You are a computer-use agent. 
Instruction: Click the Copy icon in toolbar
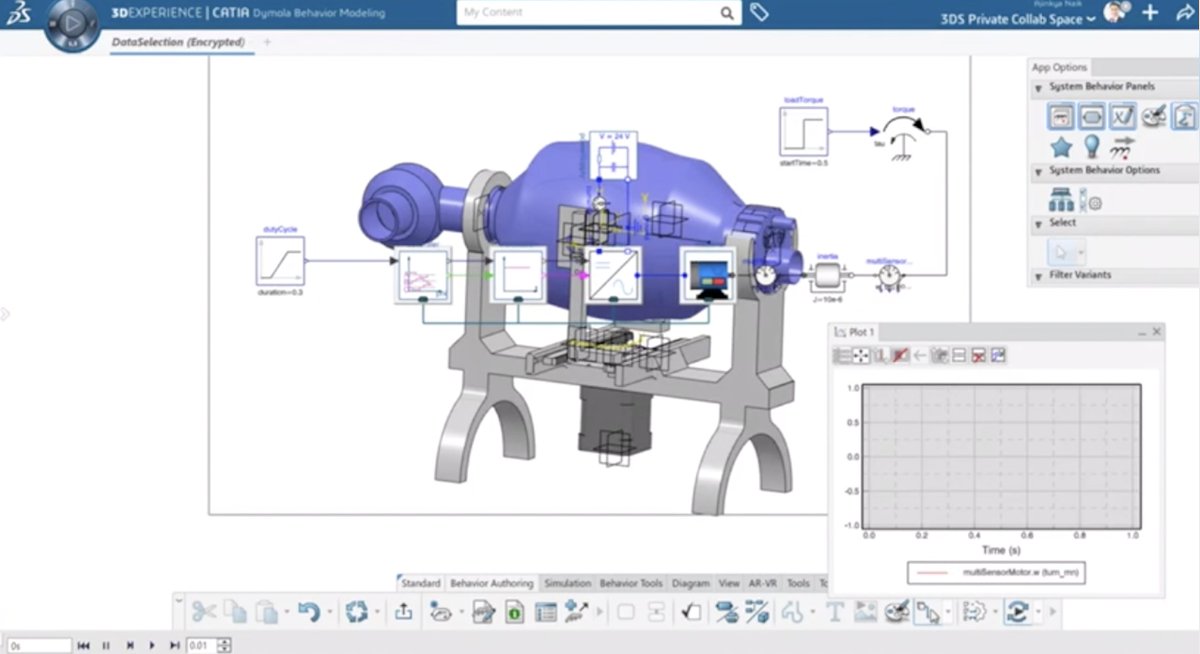pyautogui.click(x=235, y=611)
